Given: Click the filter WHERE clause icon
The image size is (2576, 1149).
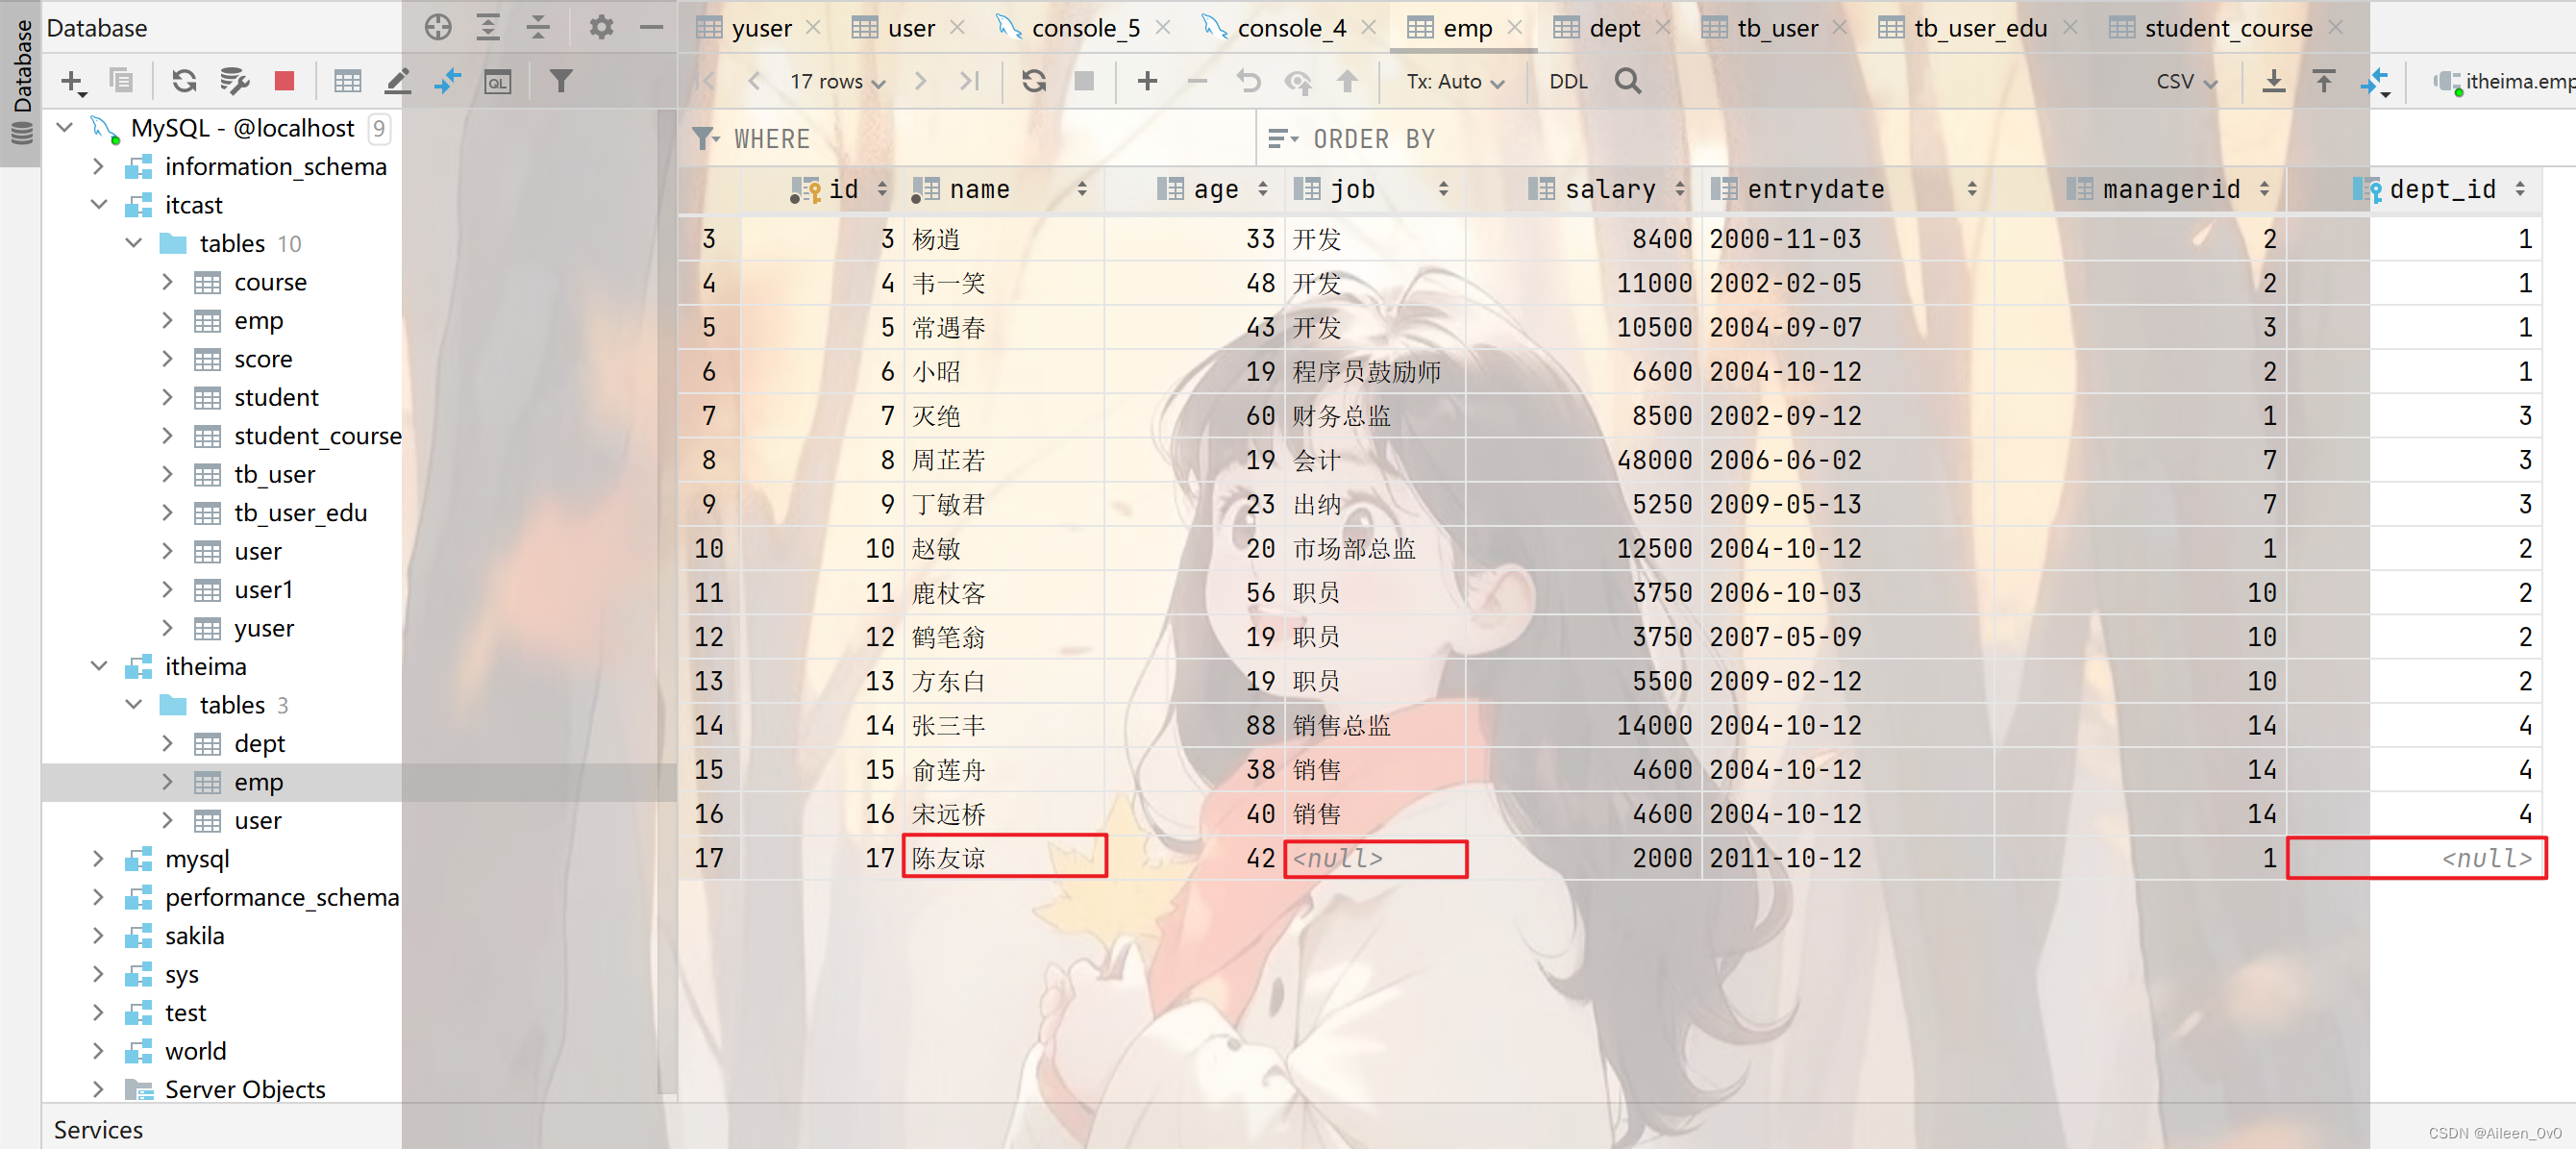Looking at the screenshot, I should coord(705,138).
